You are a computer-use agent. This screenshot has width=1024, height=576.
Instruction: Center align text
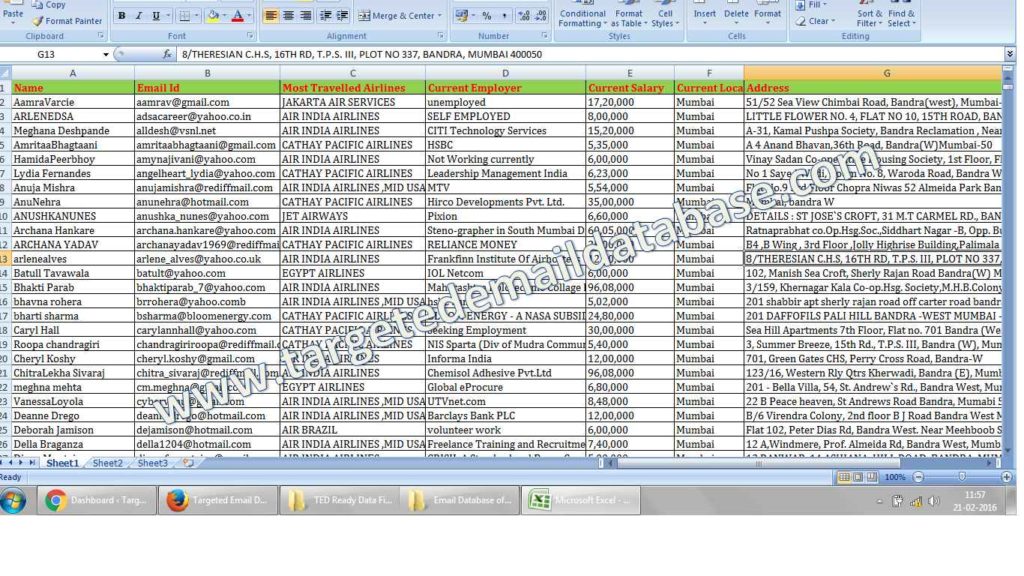(x=288, y=16)
